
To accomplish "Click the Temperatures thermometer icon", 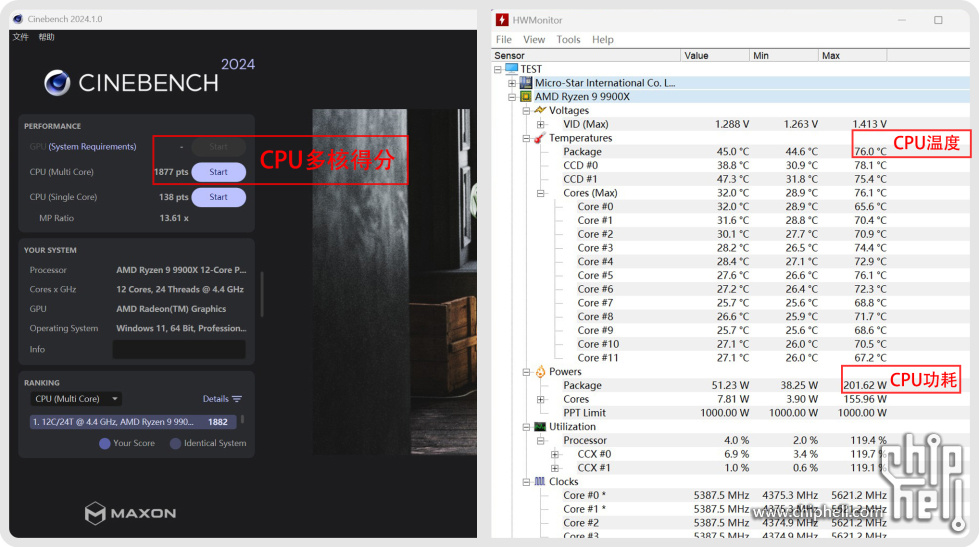I will coord(539,138).
